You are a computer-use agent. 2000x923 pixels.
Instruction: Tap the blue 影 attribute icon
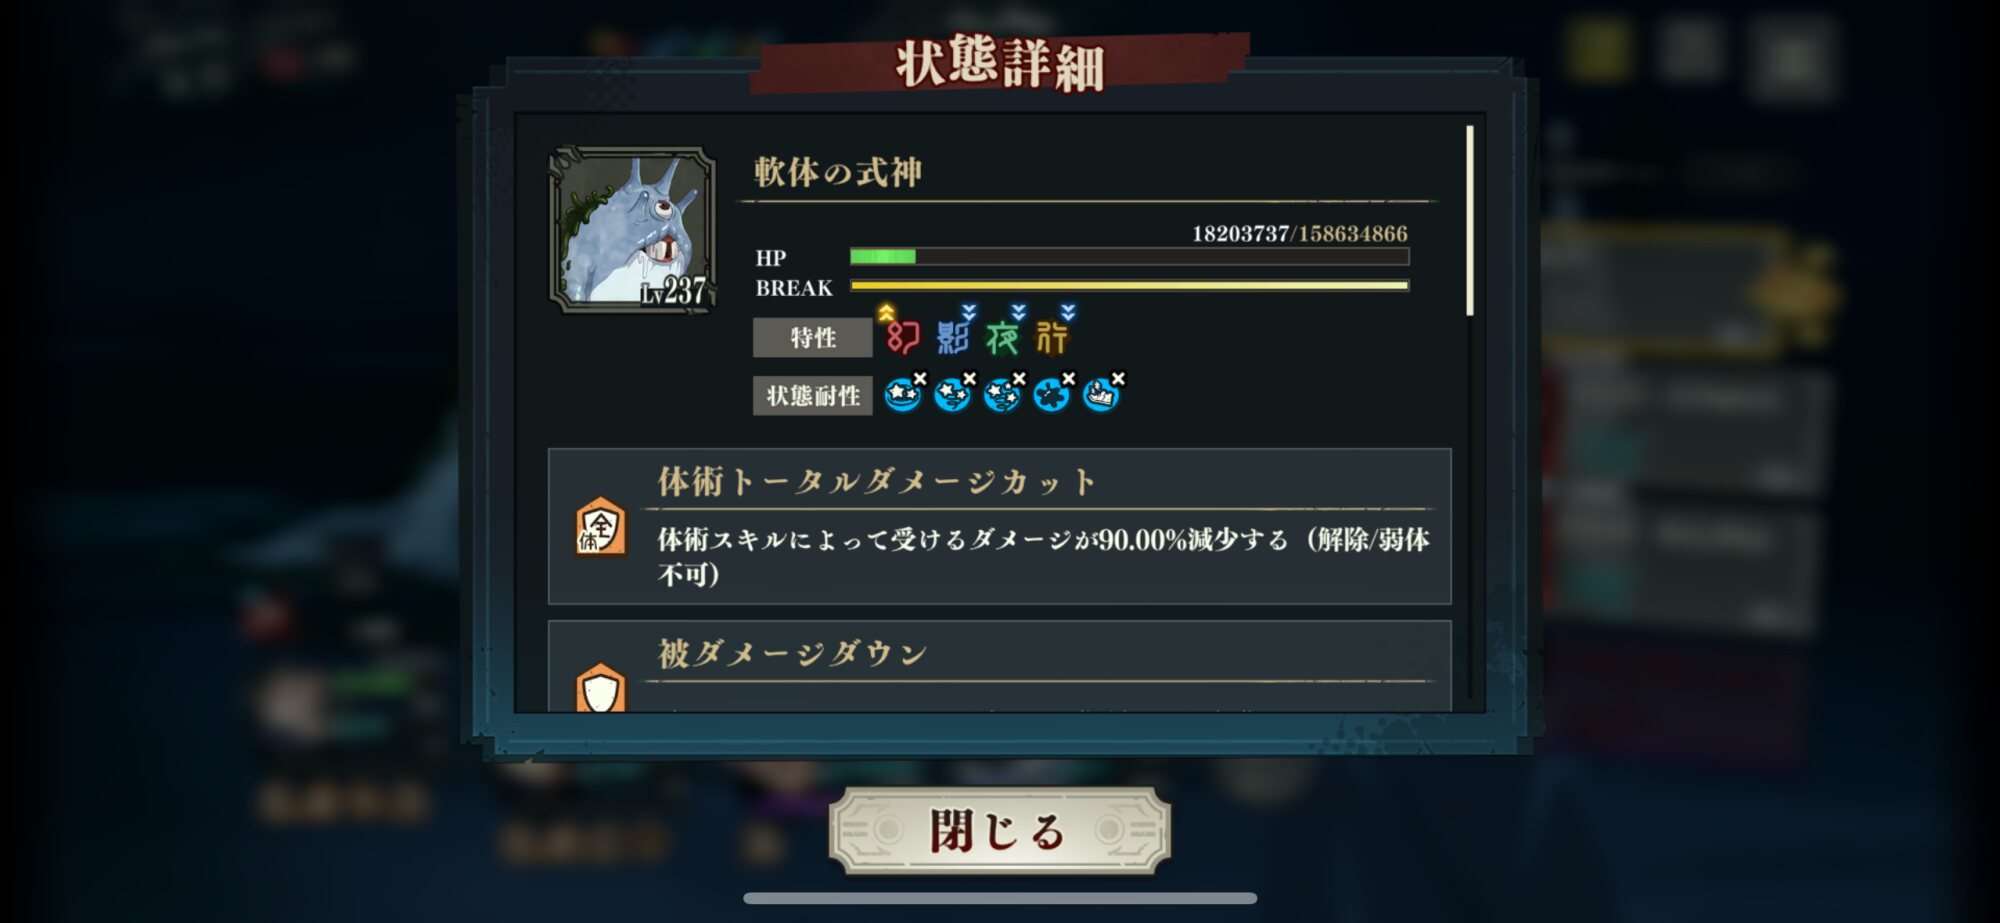pyautogui.click(x=952, y=336)
